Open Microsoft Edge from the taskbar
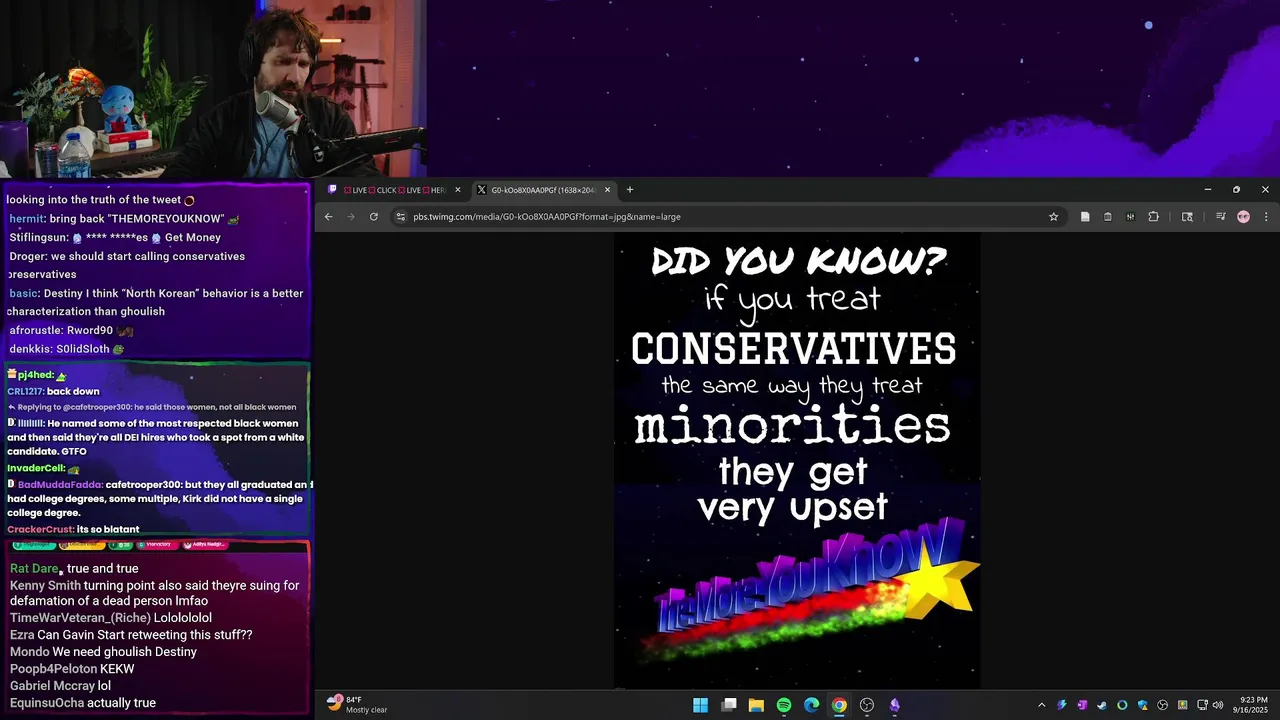This screenshot has height=720, width=1280. pos(812,705)
